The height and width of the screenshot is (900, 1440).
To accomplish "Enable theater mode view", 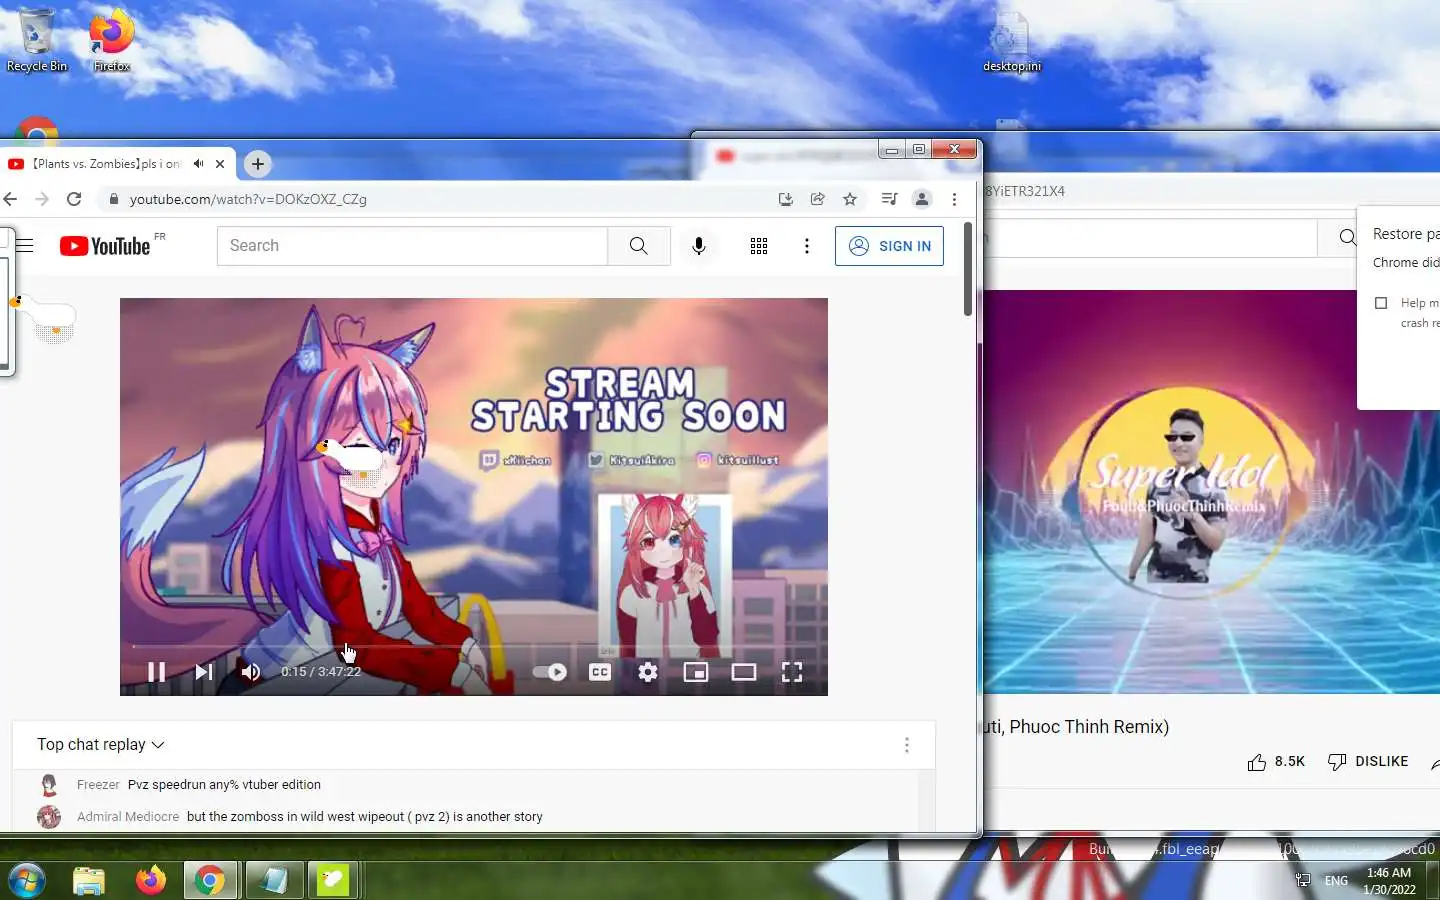I will [x=744, y=672].
